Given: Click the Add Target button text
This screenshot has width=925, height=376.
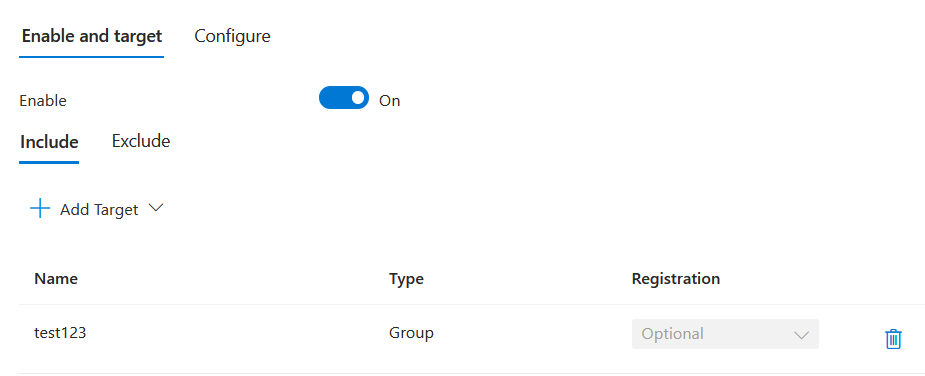Looking at the screenshot, I should click(99, 210).
